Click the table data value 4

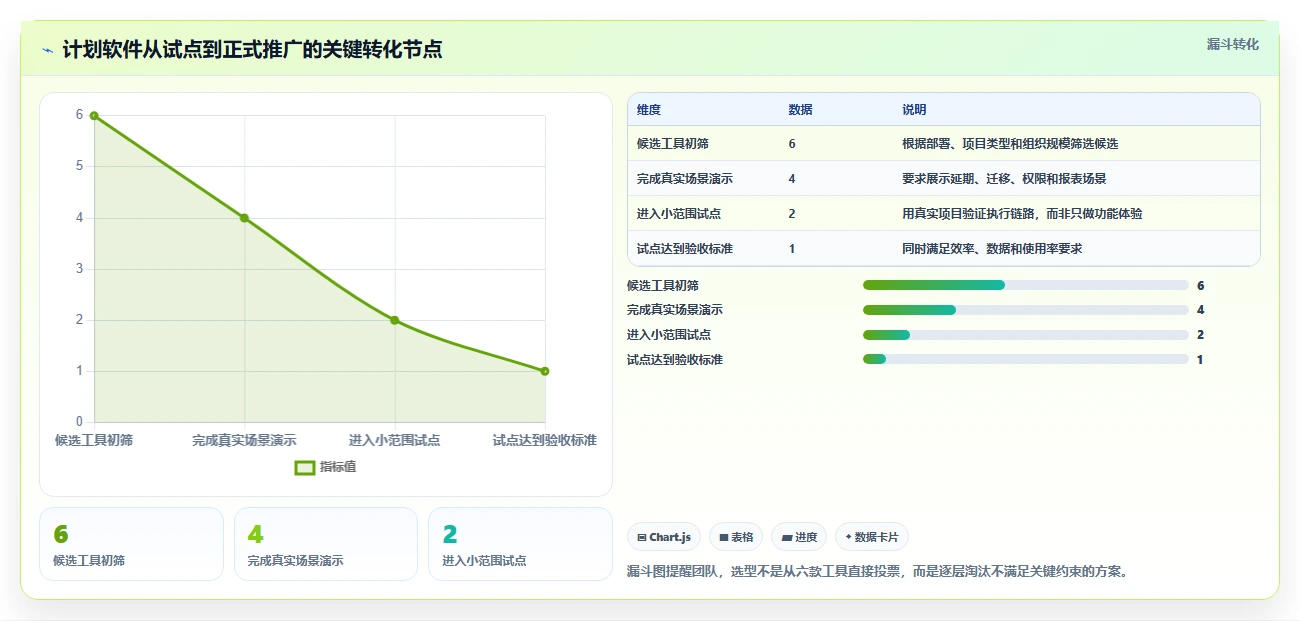click(792, 178)
